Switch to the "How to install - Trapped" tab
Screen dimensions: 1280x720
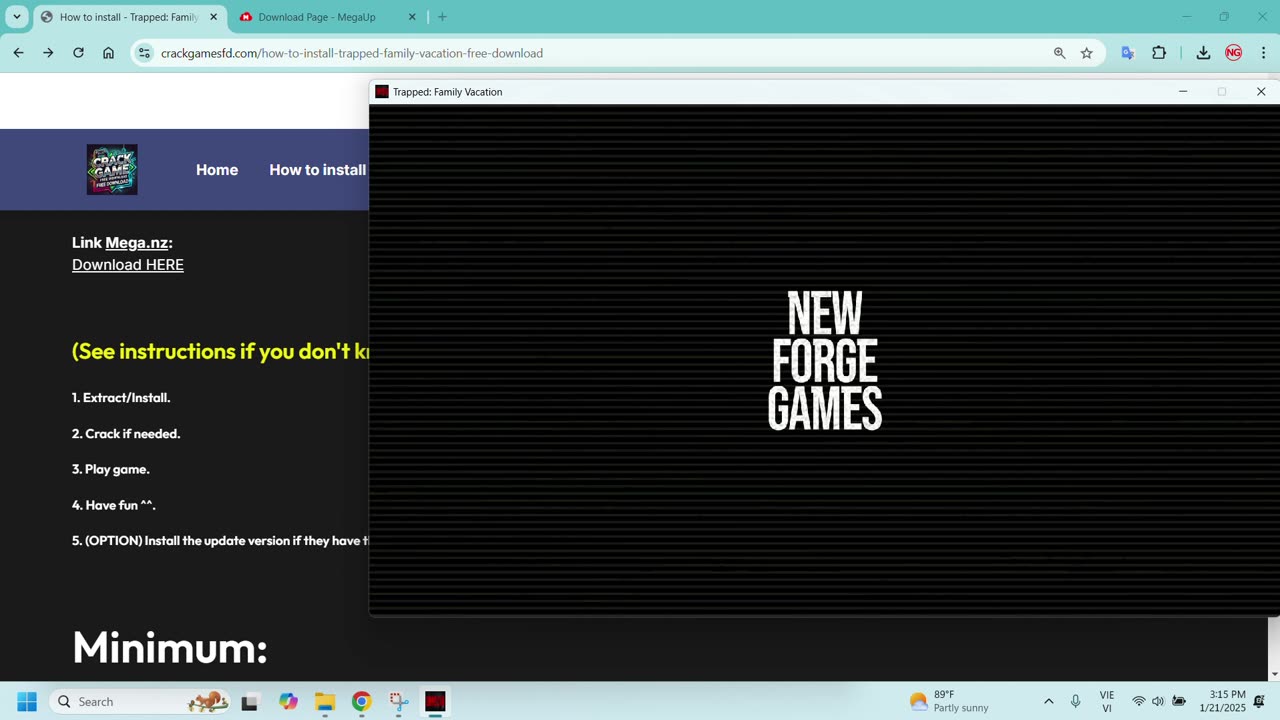click(128, 17)
